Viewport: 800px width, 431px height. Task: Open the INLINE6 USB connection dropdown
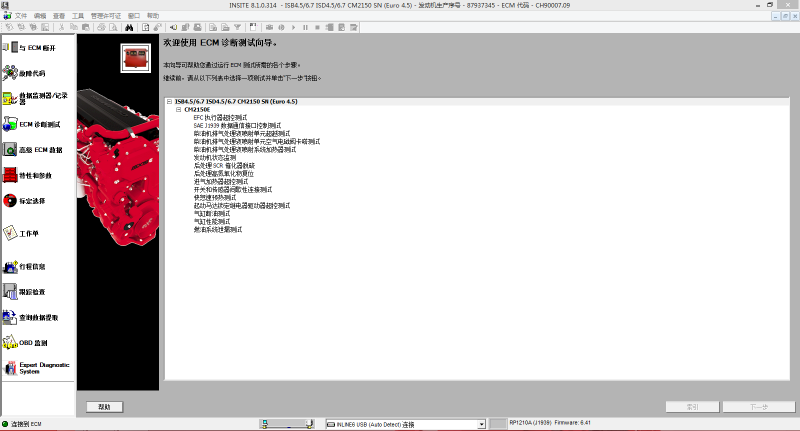(481, 424)
